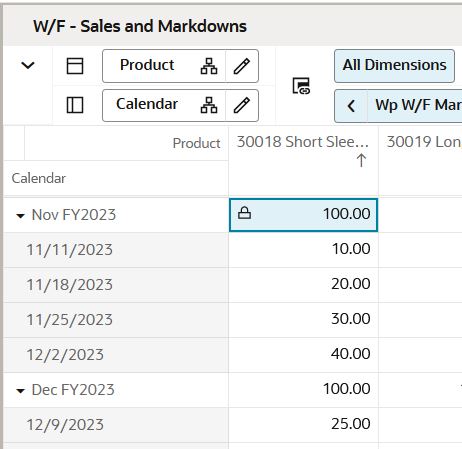Click the lock icon in Nov FY2023 cell
The height and width of the screenshot is (449, 462).
click(244, 213)
